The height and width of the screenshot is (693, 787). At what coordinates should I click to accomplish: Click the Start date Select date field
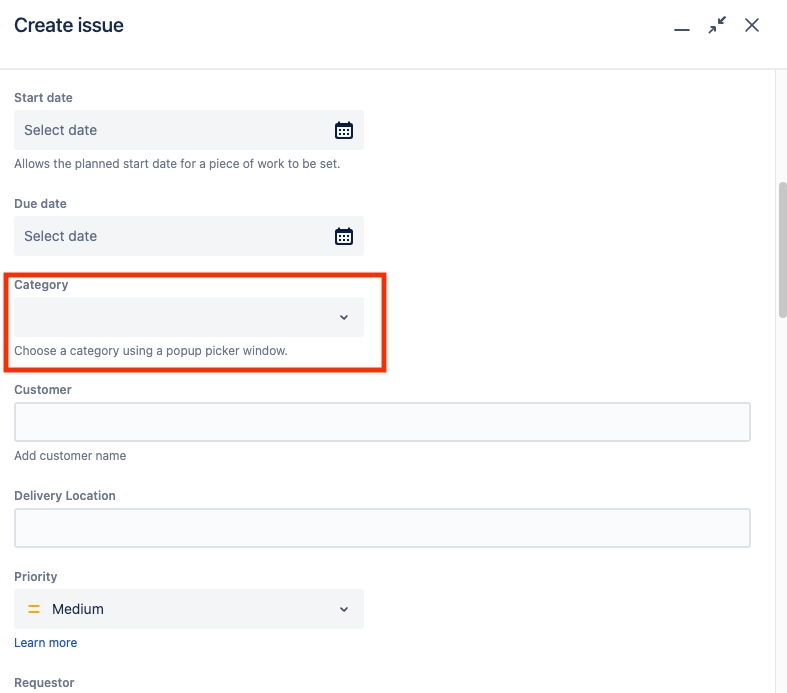point(189,130)
